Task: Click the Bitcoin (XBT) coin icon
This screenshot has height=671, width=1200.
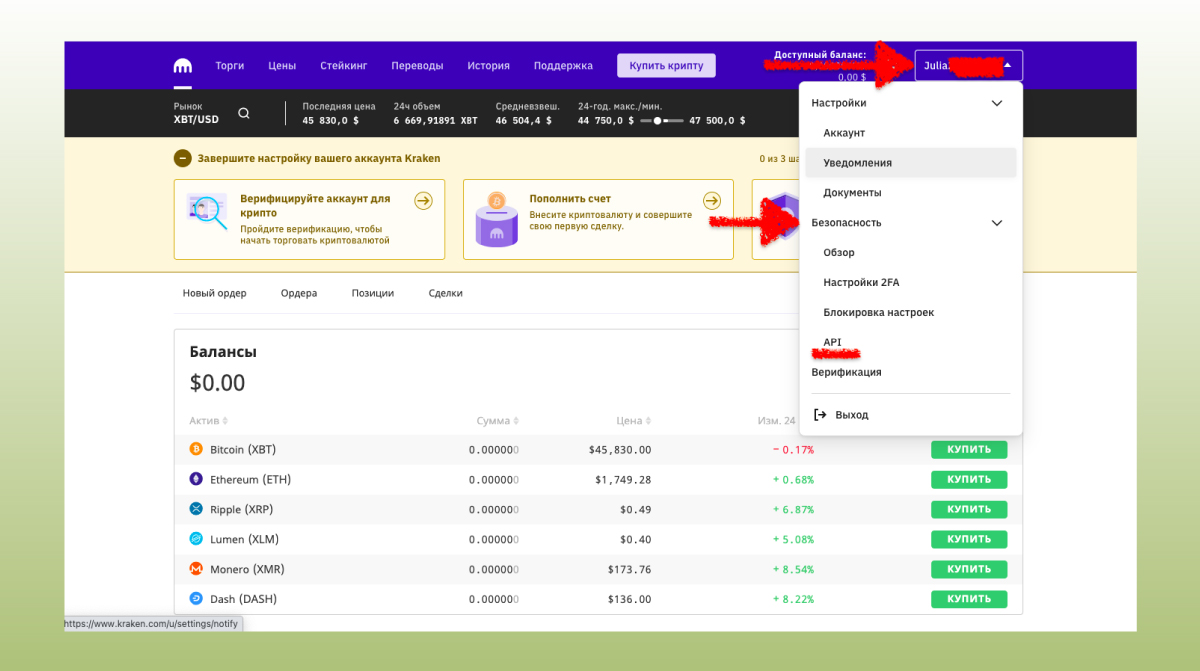Action: (x=196, y=450)
